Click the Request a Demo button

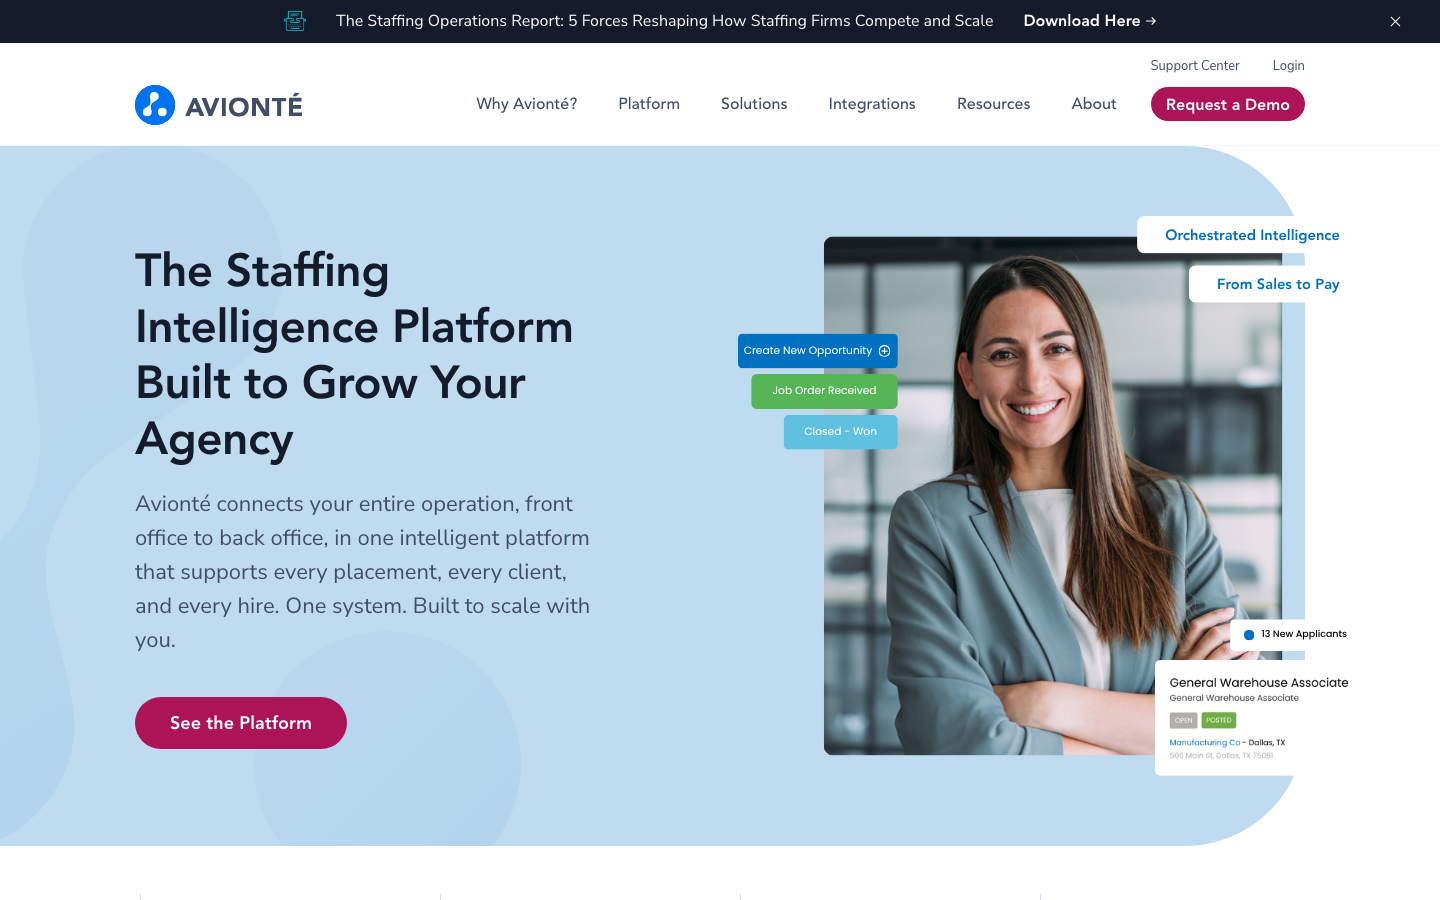pyautogui.click(x=1228, y=104)
